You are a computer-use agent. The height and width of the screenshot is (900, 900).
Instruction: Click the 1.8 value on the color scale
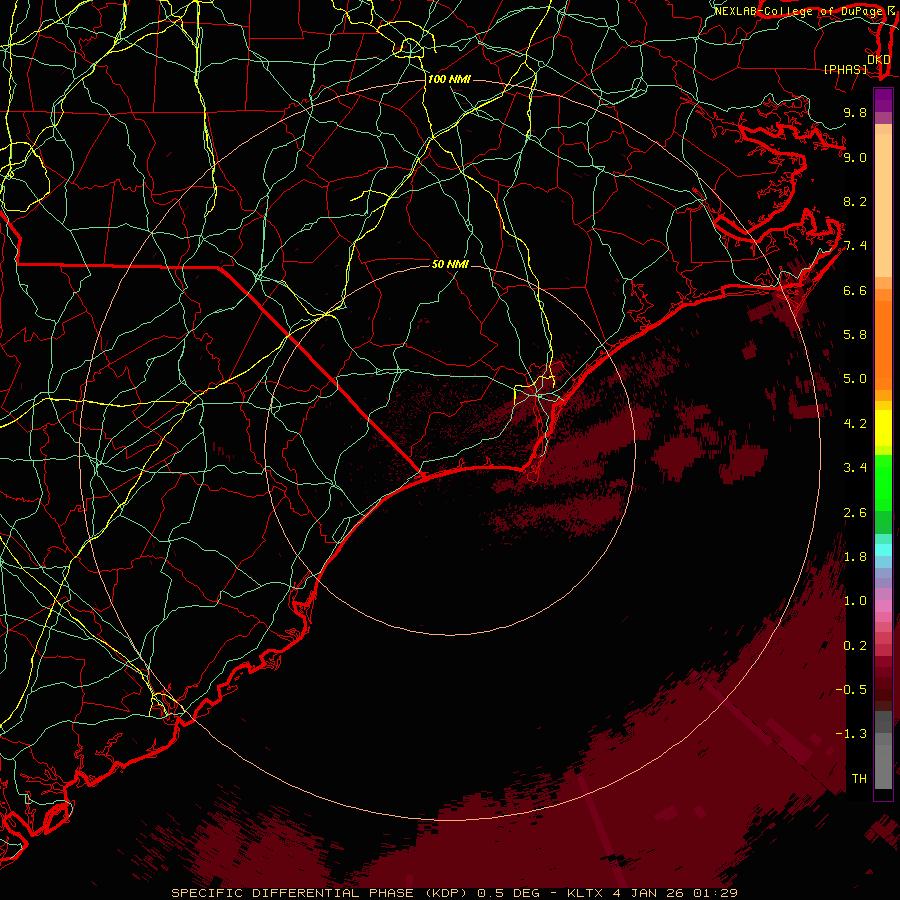click(855, 557)
